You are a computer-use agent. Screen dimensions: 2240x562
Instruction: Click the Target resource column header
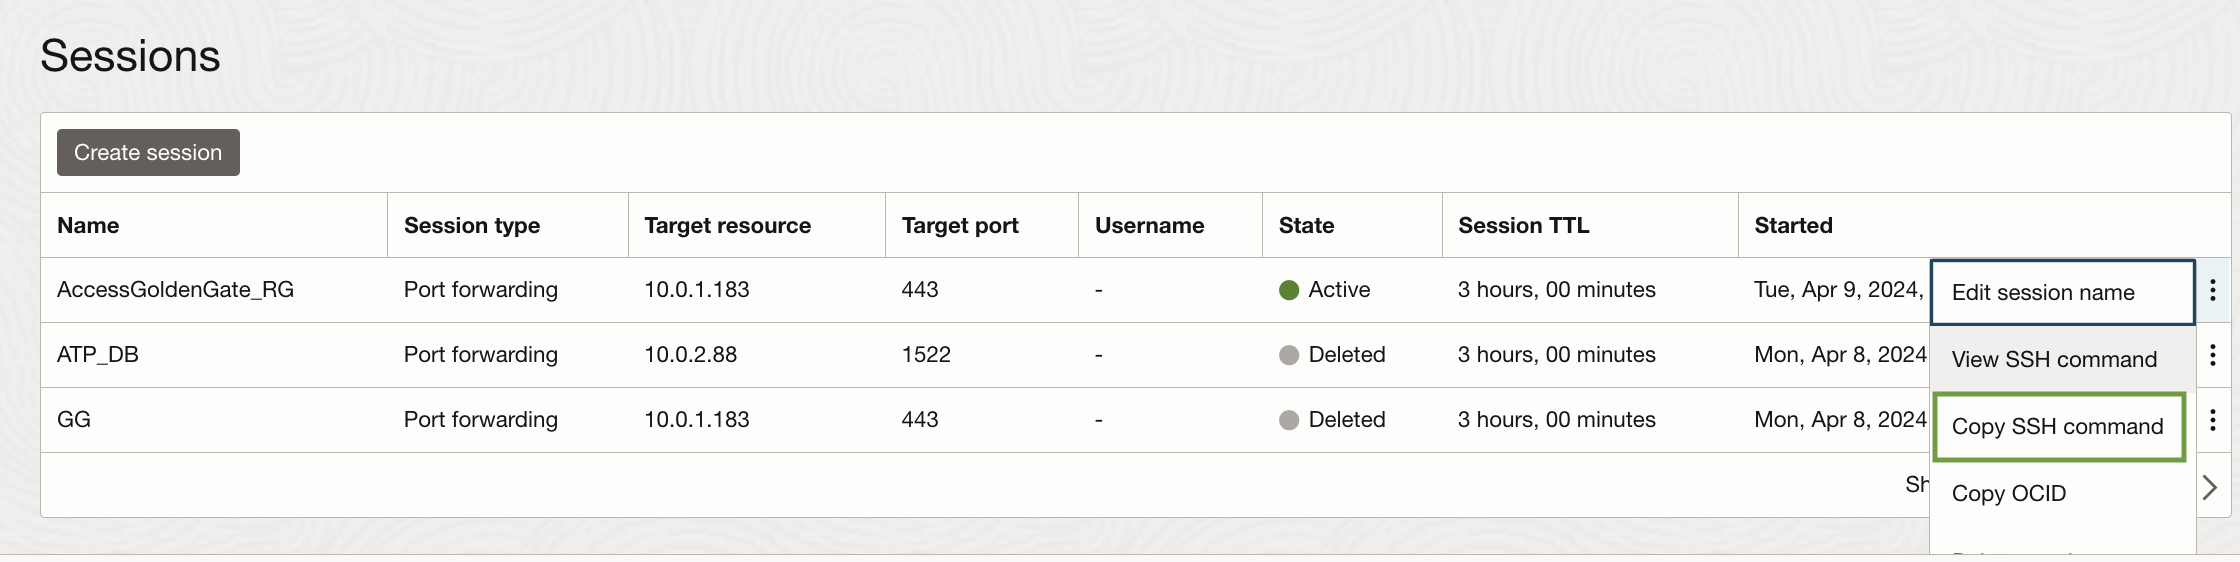point(727,225)
